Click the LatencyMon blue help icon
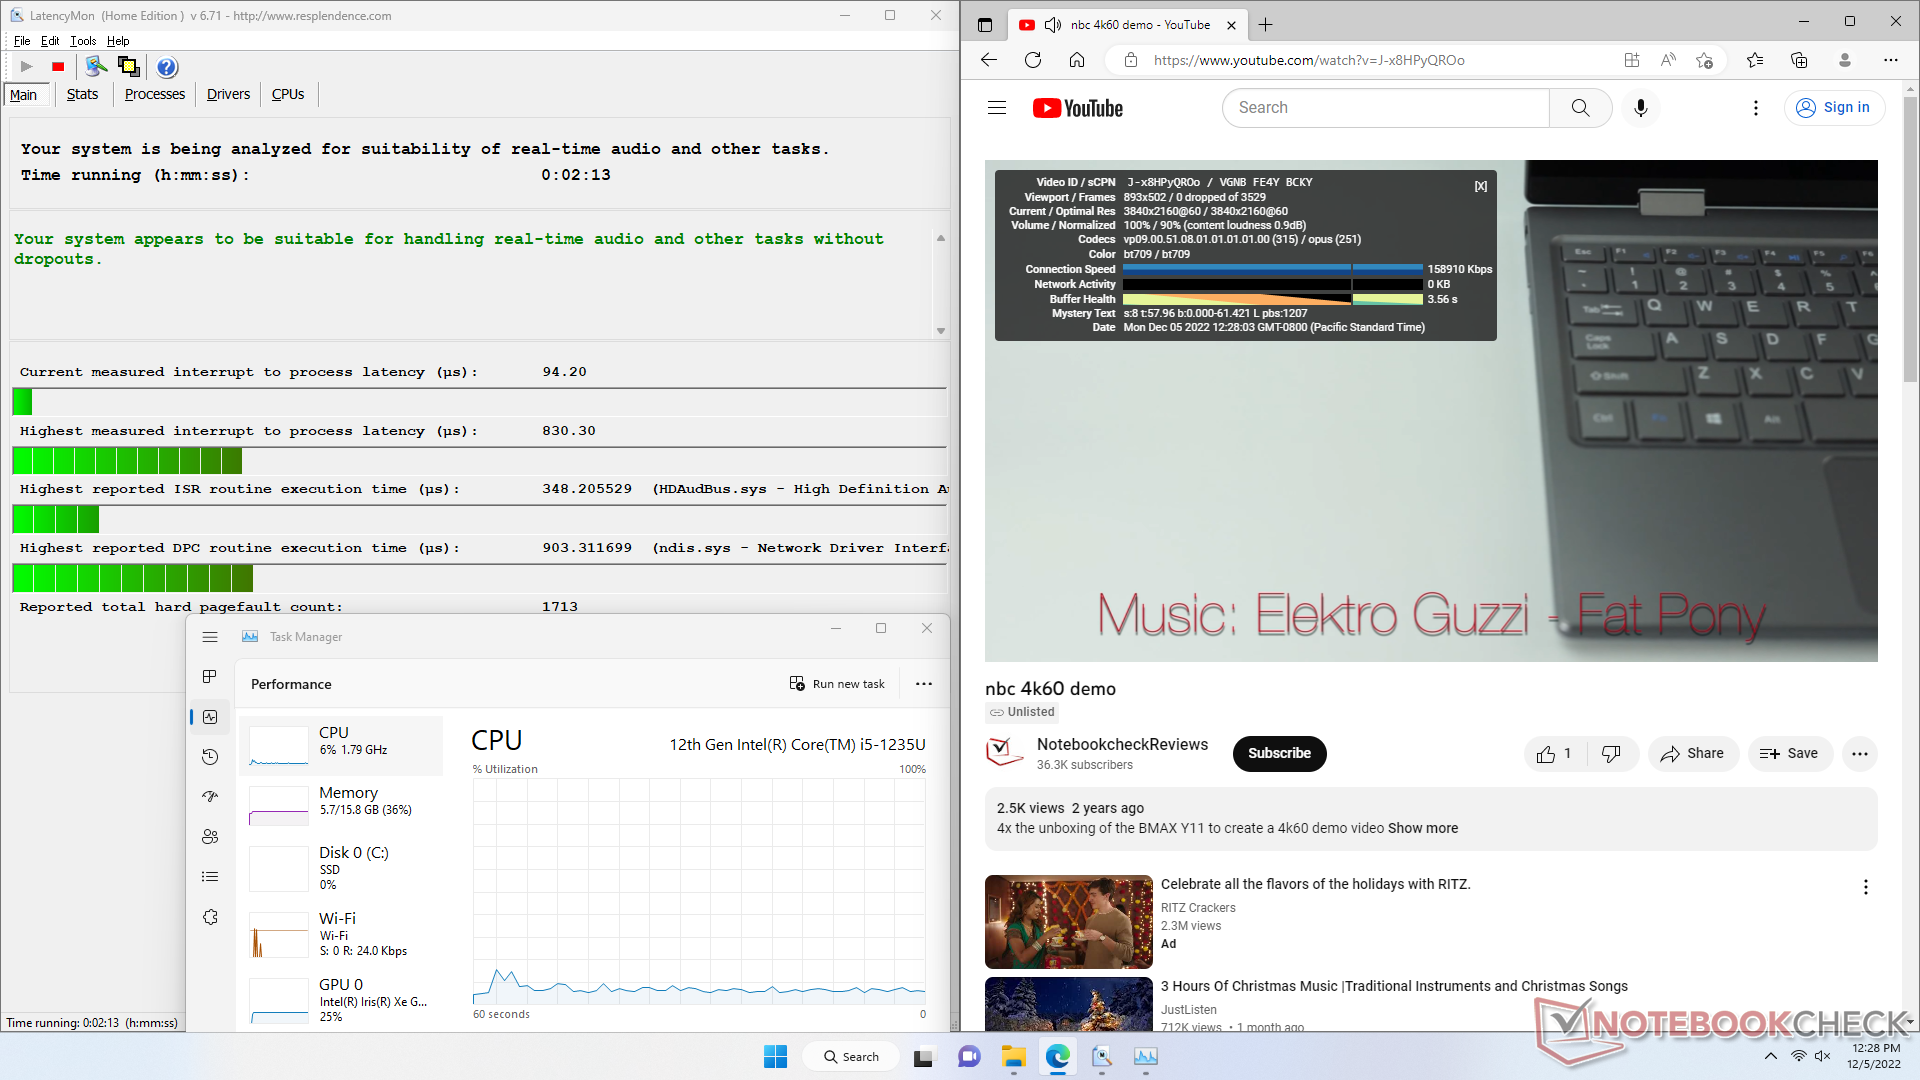Image resolution: width=1920 pixels, height=1080 pixels. (x=167, y=67)
